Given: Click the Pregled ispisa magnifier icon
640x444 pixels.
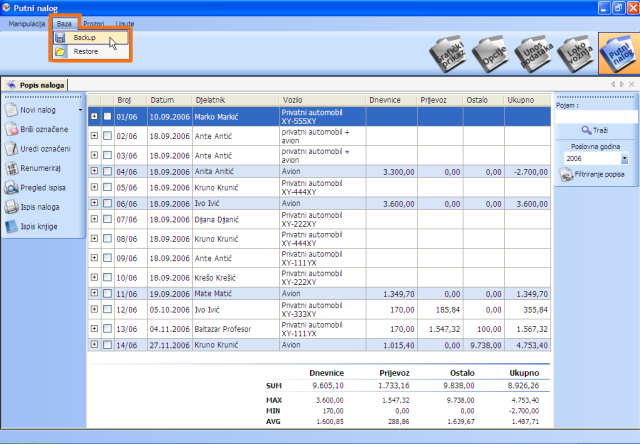Looking at the screenshot, I should click(11, 188).
